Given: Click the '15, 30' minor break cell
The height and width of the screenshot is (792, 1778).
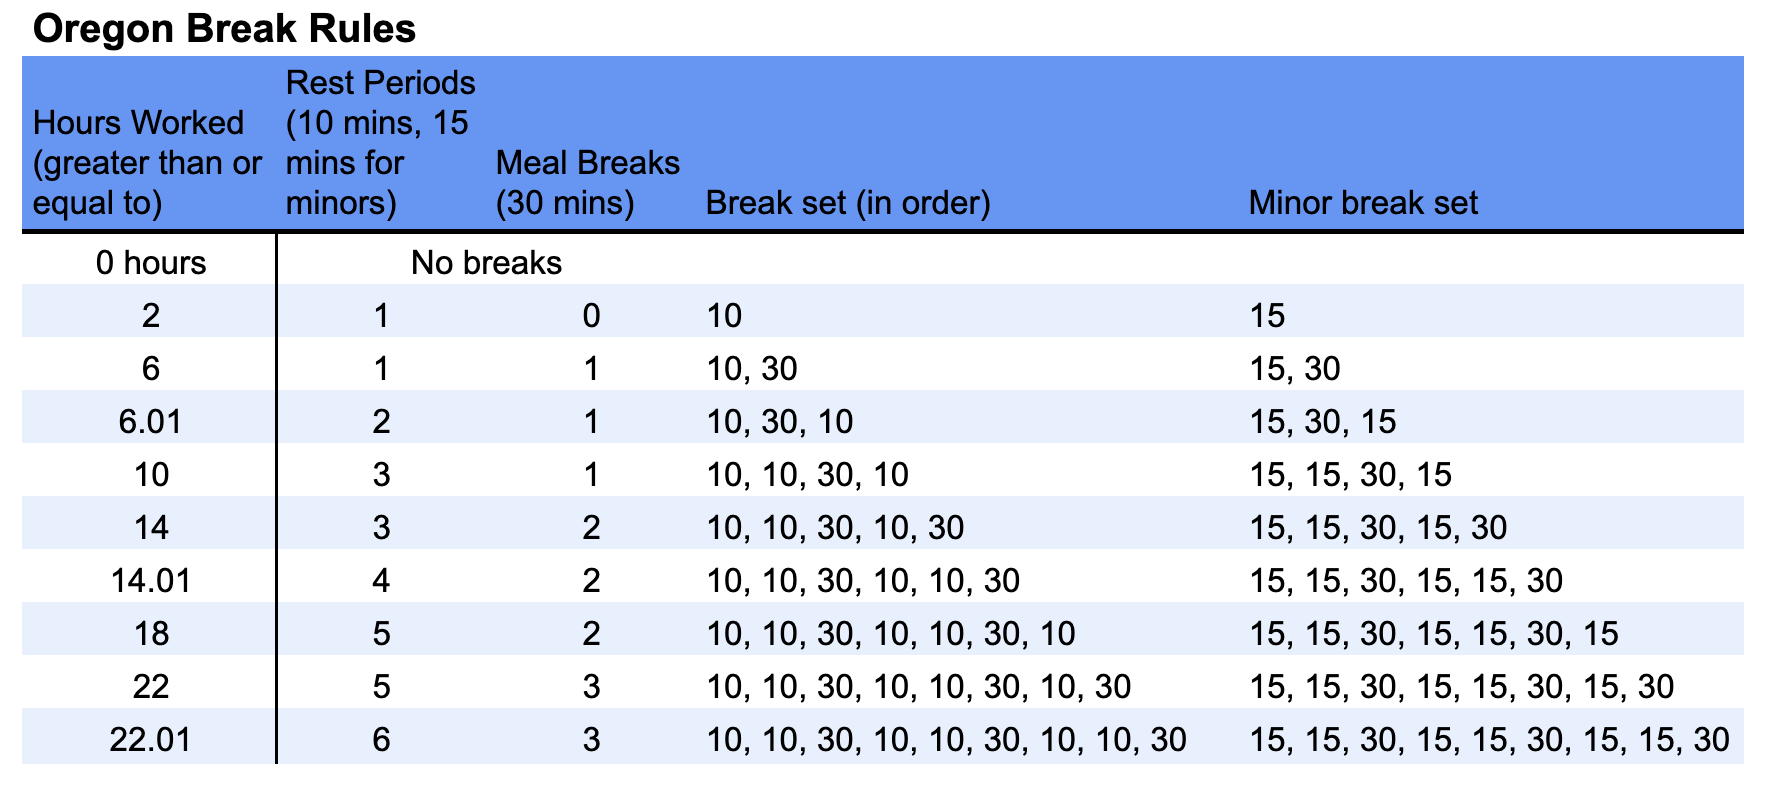Looking at the screenshot, I should tap(1295, 369).
